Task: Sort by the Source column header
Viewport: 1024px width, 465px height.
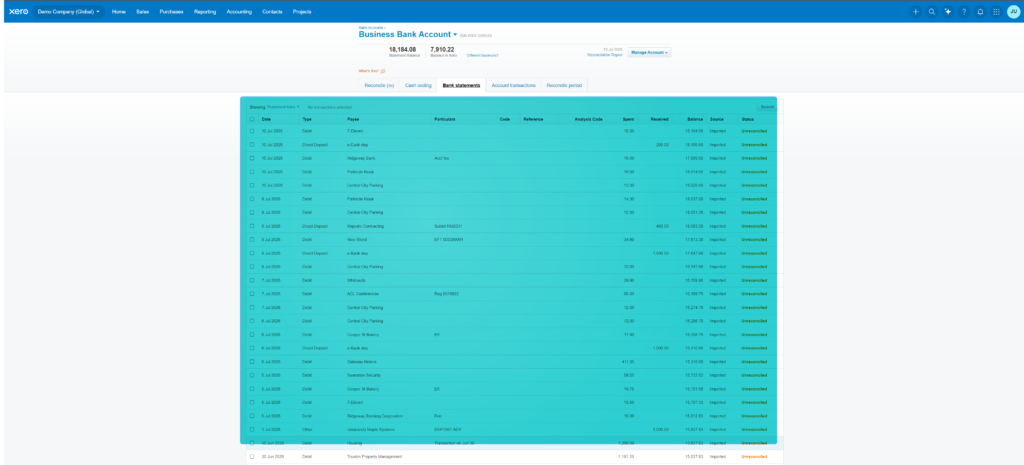Action: (x=716, y=120)
